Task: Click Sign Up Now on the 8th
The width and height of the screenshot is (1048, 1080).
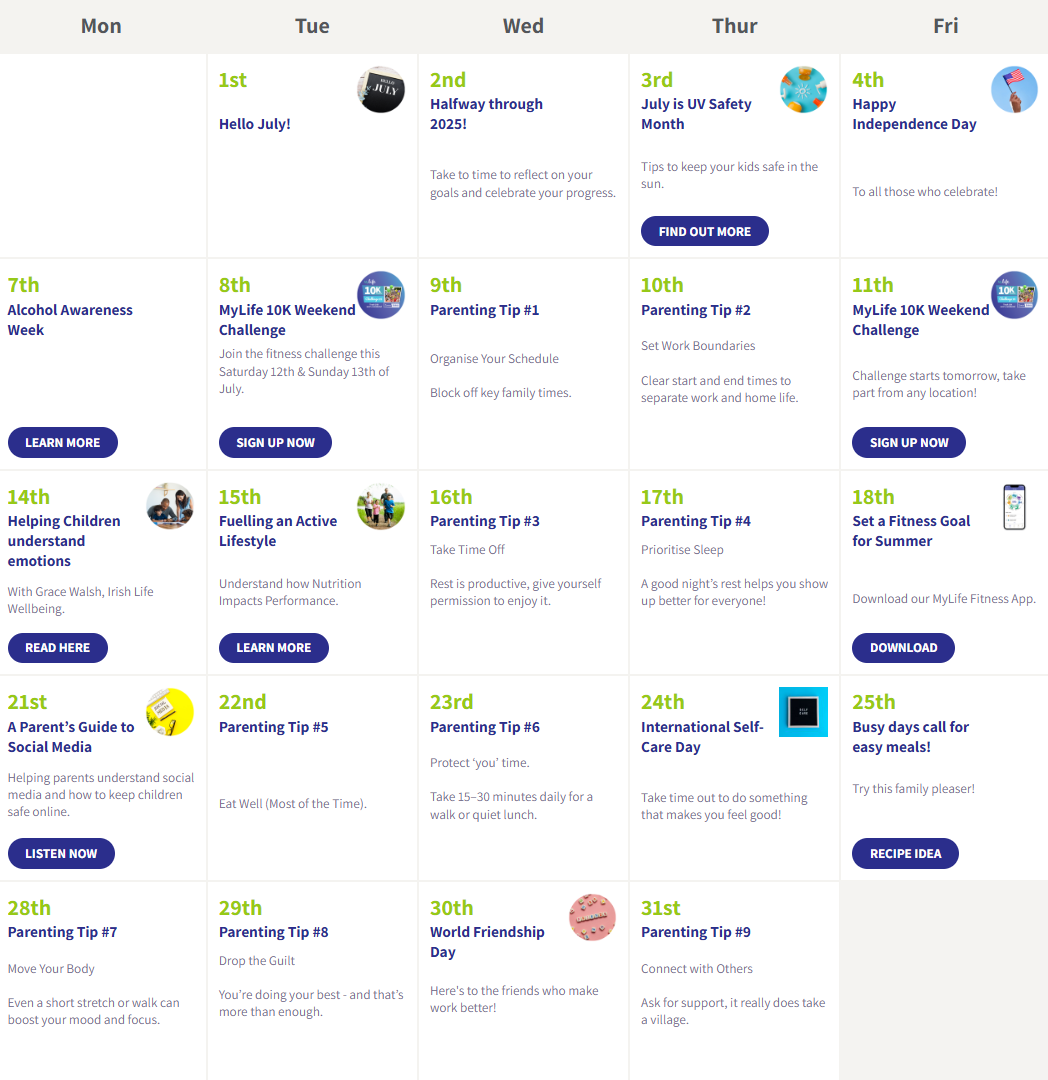Action: [275, 442]
